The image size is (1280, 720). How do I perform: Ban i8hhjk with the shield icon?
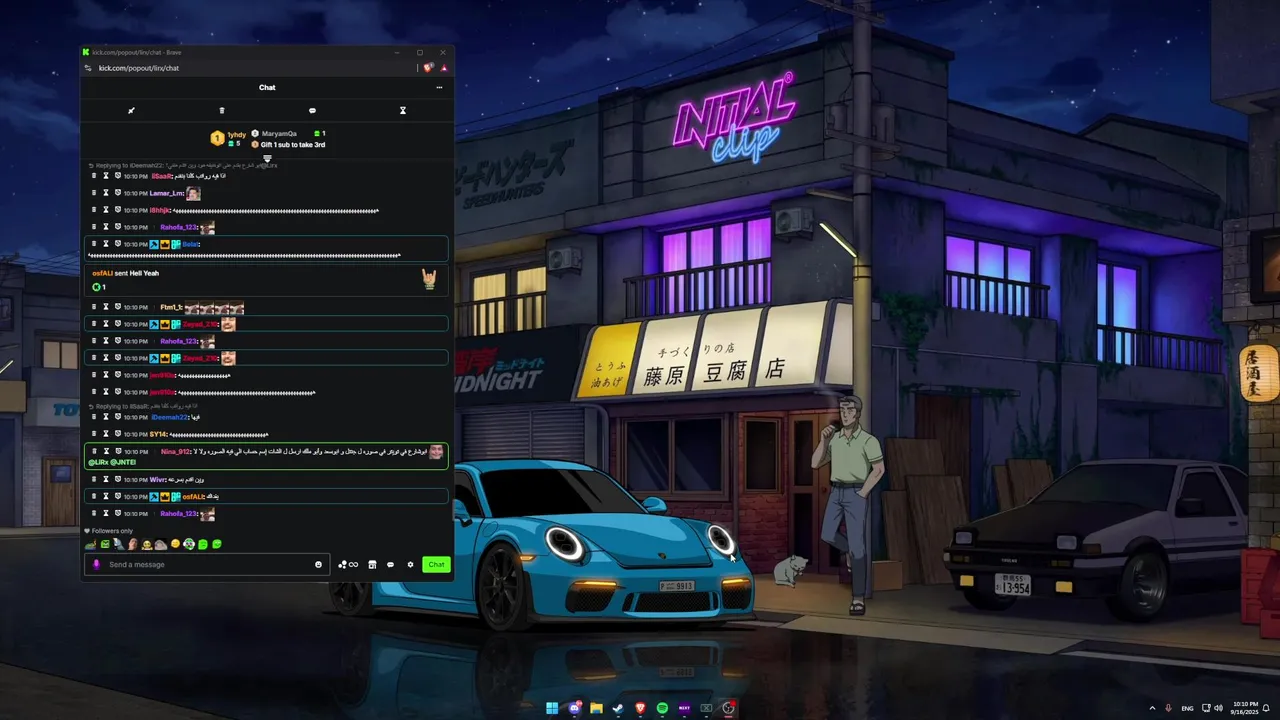(x=117, y=210)
